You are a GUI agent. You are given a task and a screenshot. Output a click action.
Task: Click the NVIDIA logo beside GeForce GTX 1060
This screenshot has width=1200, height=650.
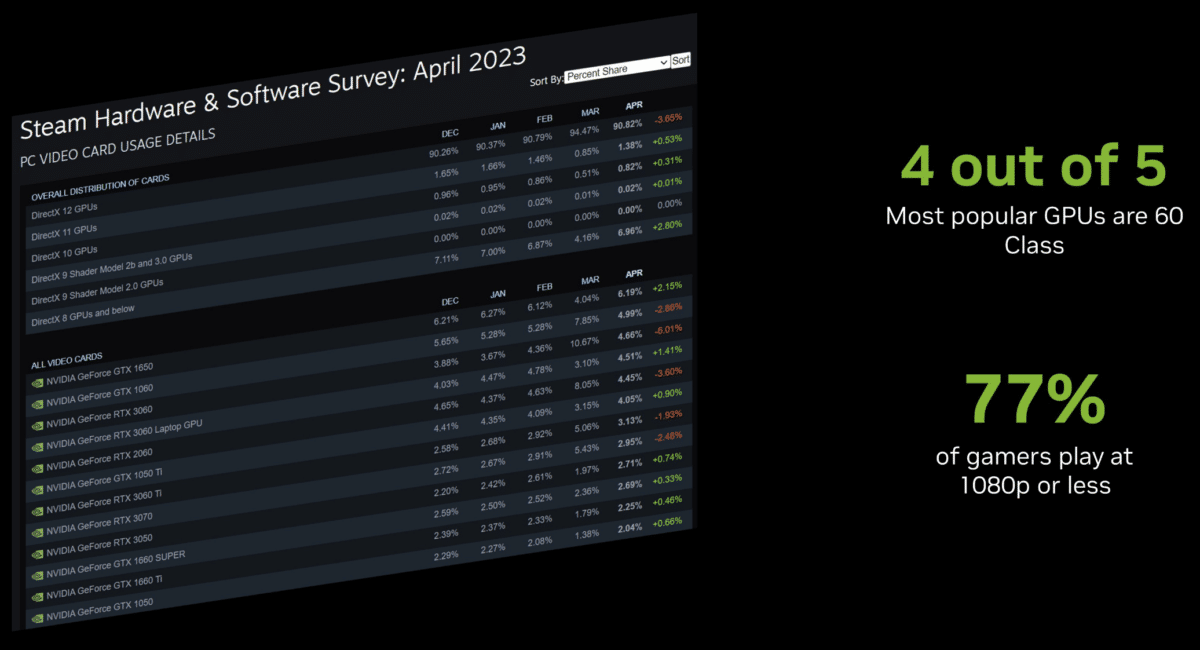click(39, 404)
